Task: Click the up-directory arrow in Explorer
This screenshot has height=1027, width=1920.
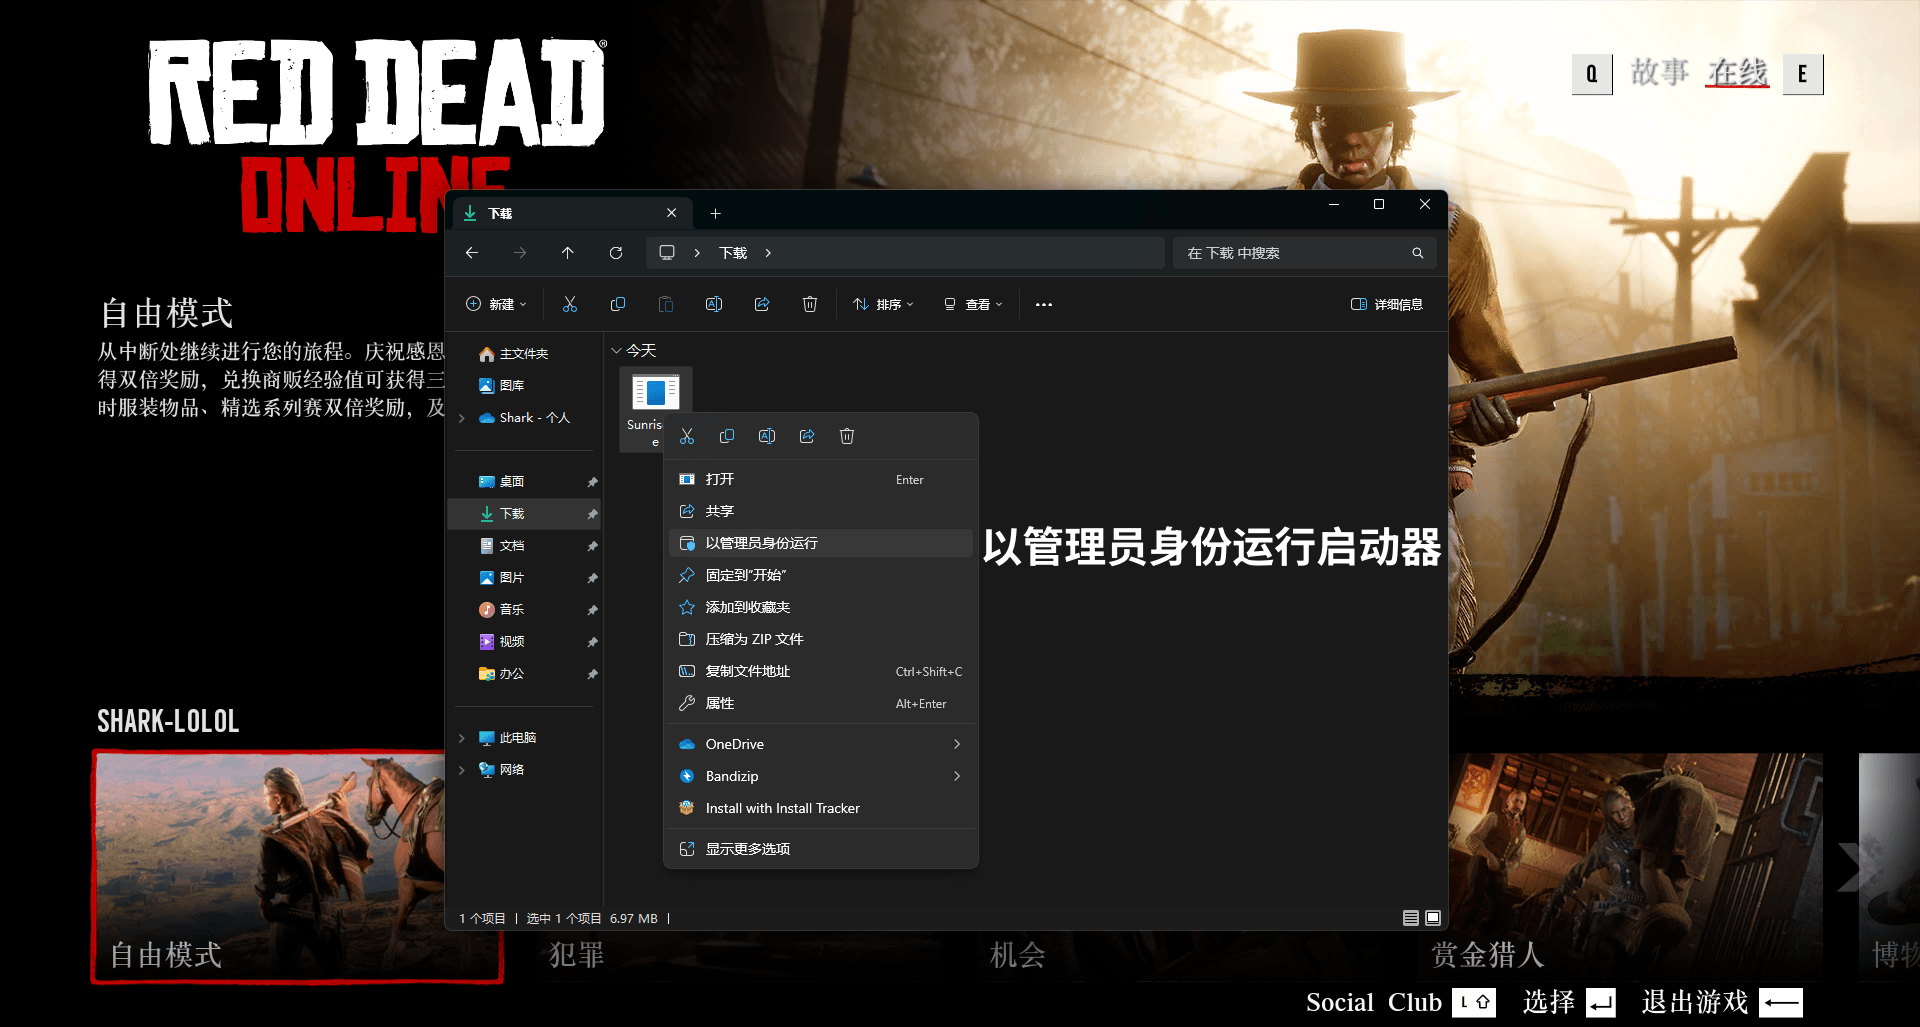Action: (568, 253)
